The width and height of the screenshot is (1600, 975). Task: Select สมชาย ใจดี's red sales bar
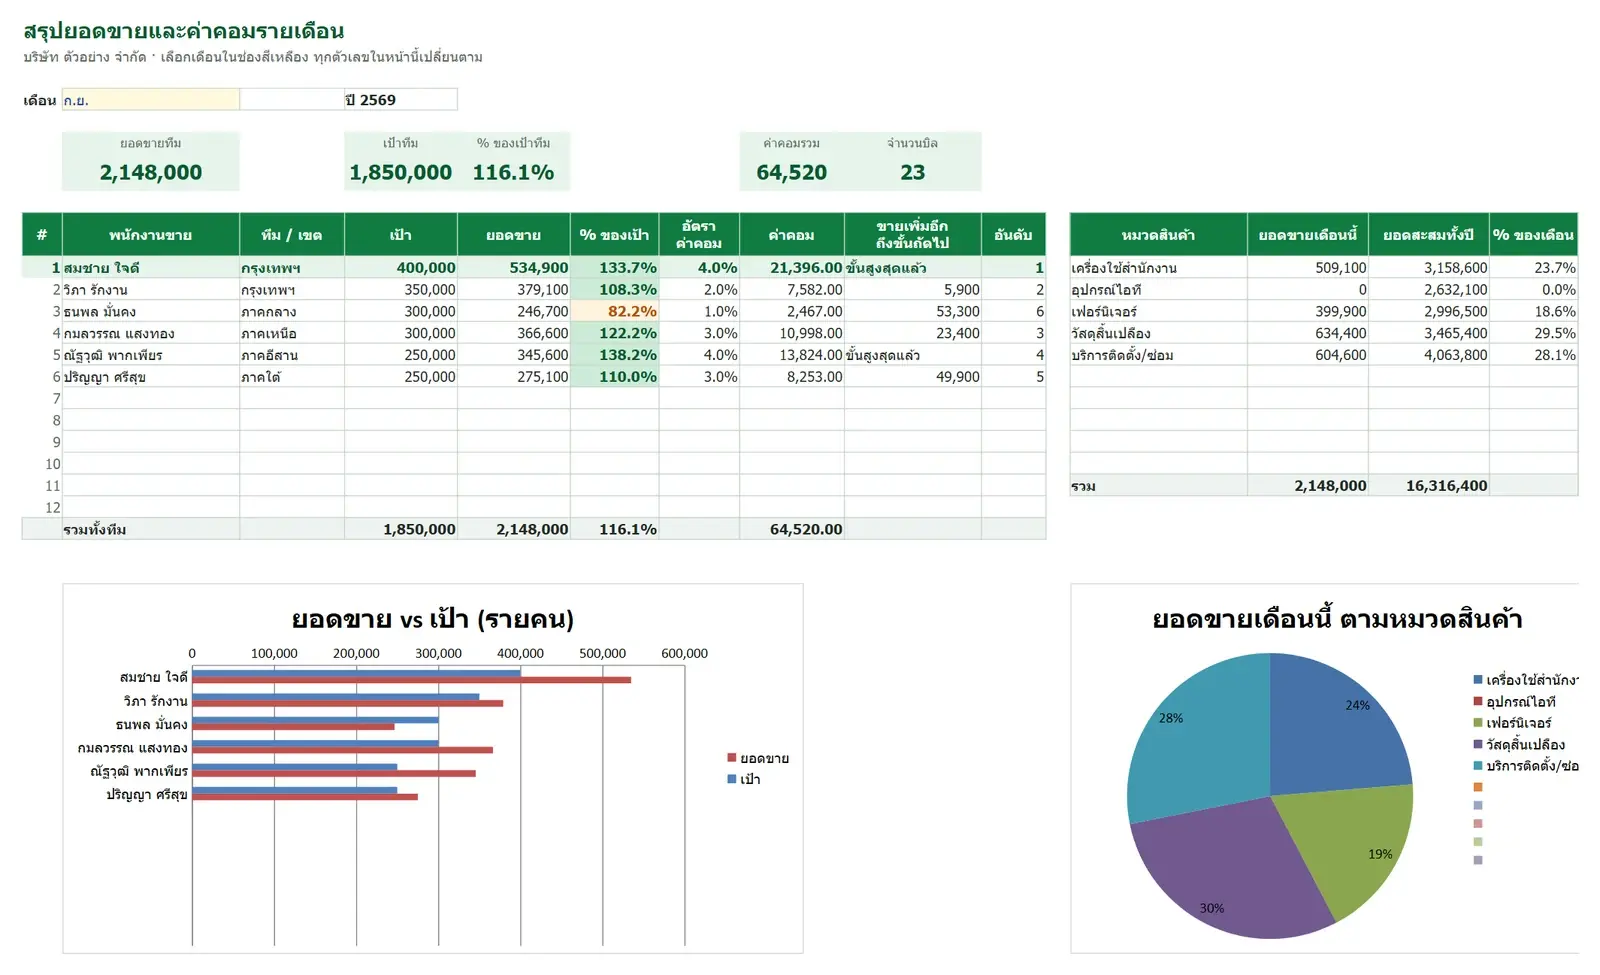pyautogui.click(x=411, y=680)
